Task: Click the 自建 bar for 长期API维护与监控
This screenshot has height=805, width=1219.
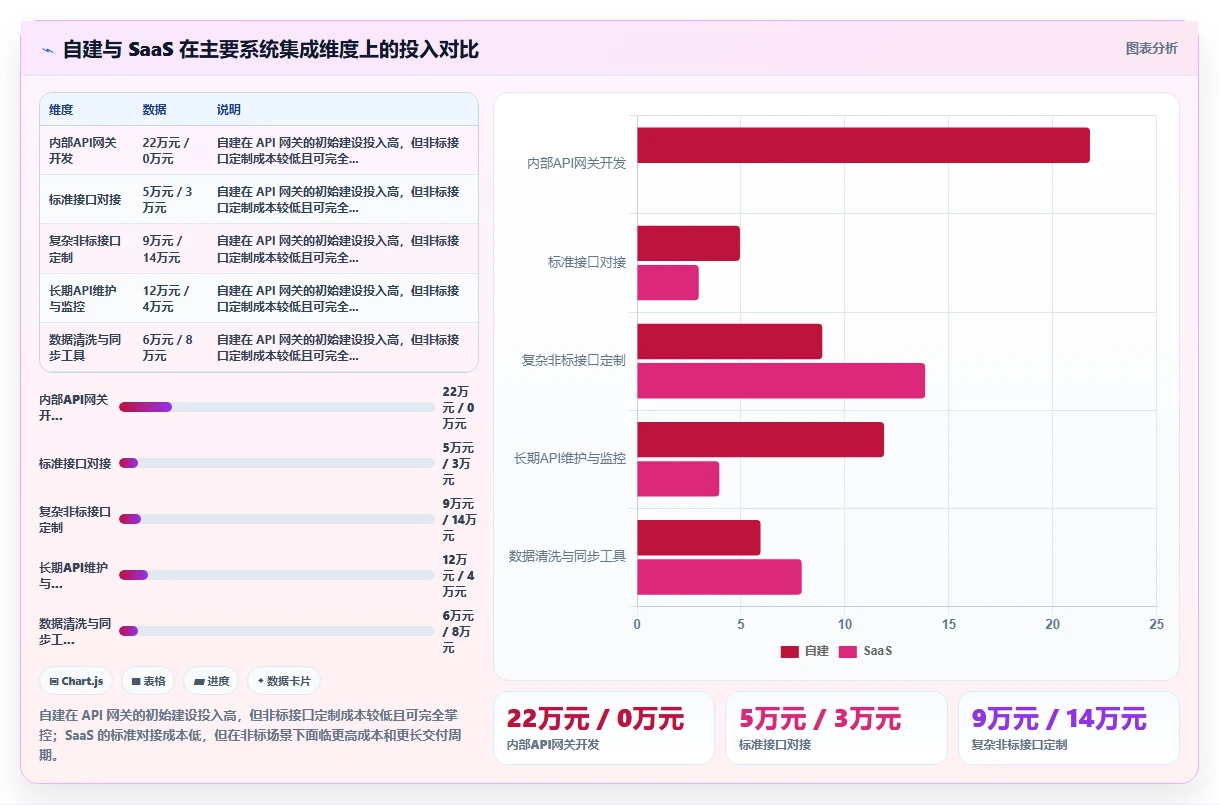Action: click(x=760, y=439)
